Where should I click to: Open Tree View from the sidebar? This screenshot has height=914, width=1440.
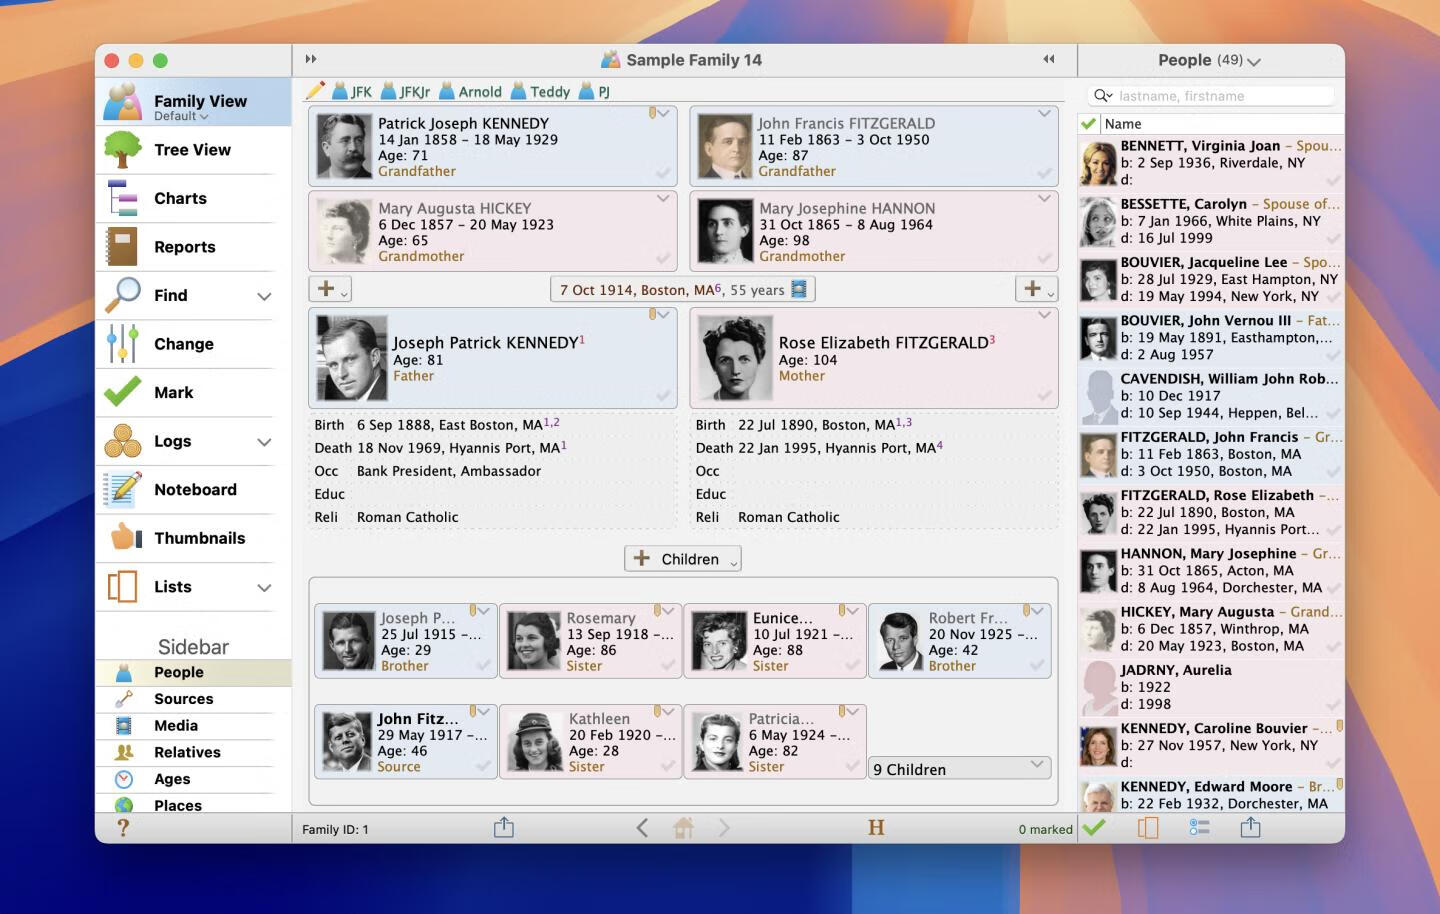click(x=191, y=149)
